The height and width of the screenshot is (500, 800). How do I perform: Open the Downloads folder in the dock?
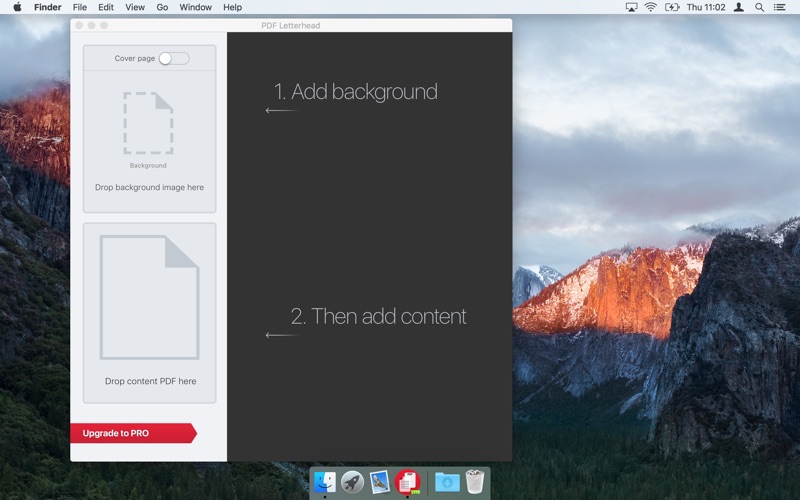pyautogui.click(x=447, y=482)
